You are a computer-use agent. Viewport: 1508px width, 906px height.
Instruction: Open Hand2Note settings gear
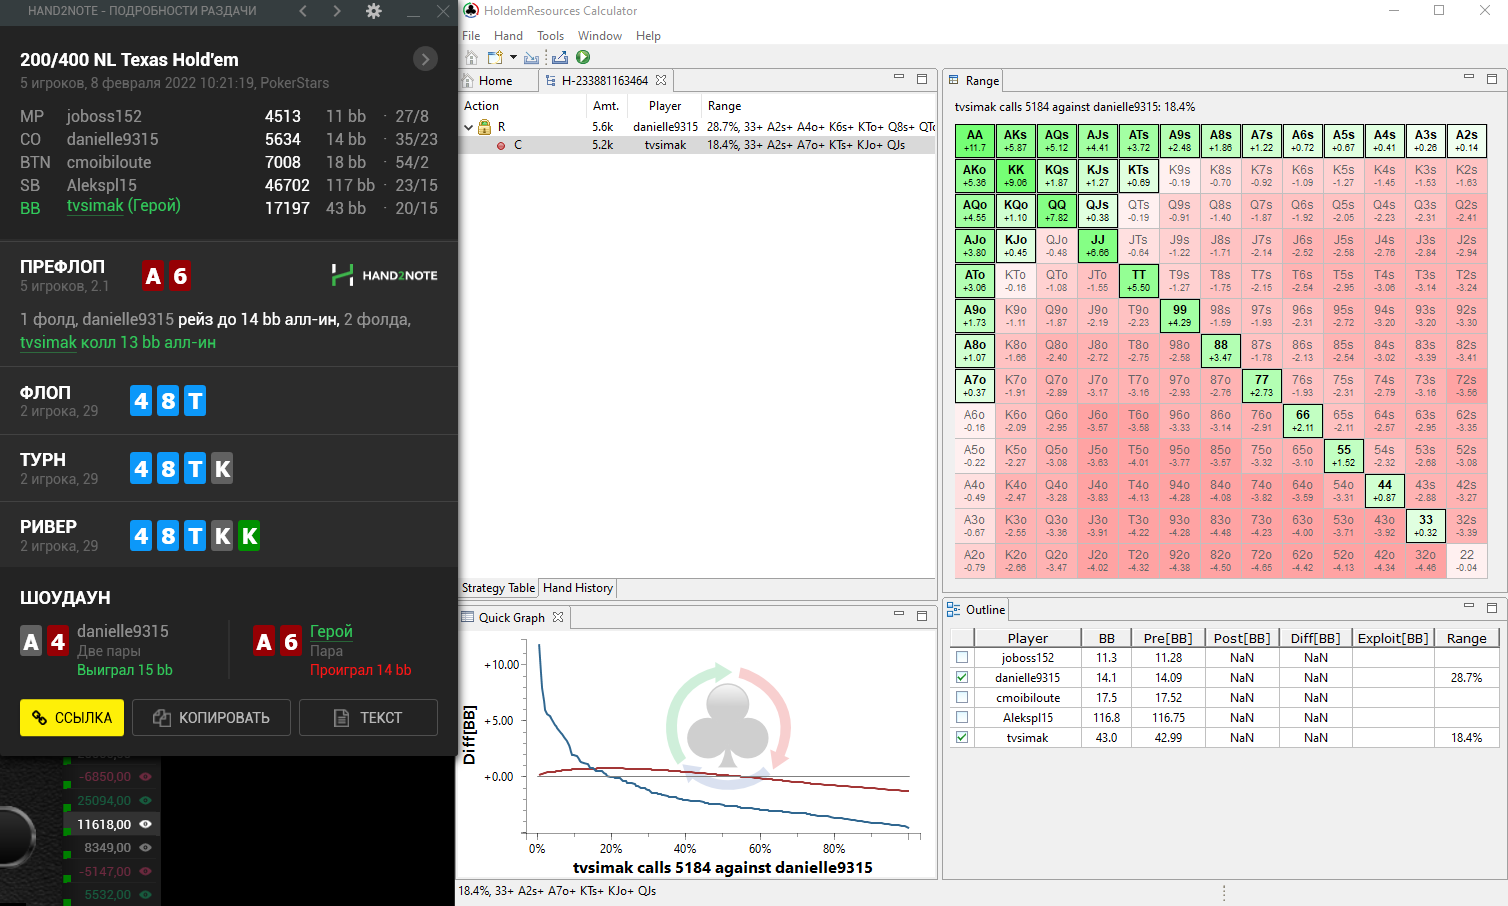373,11
